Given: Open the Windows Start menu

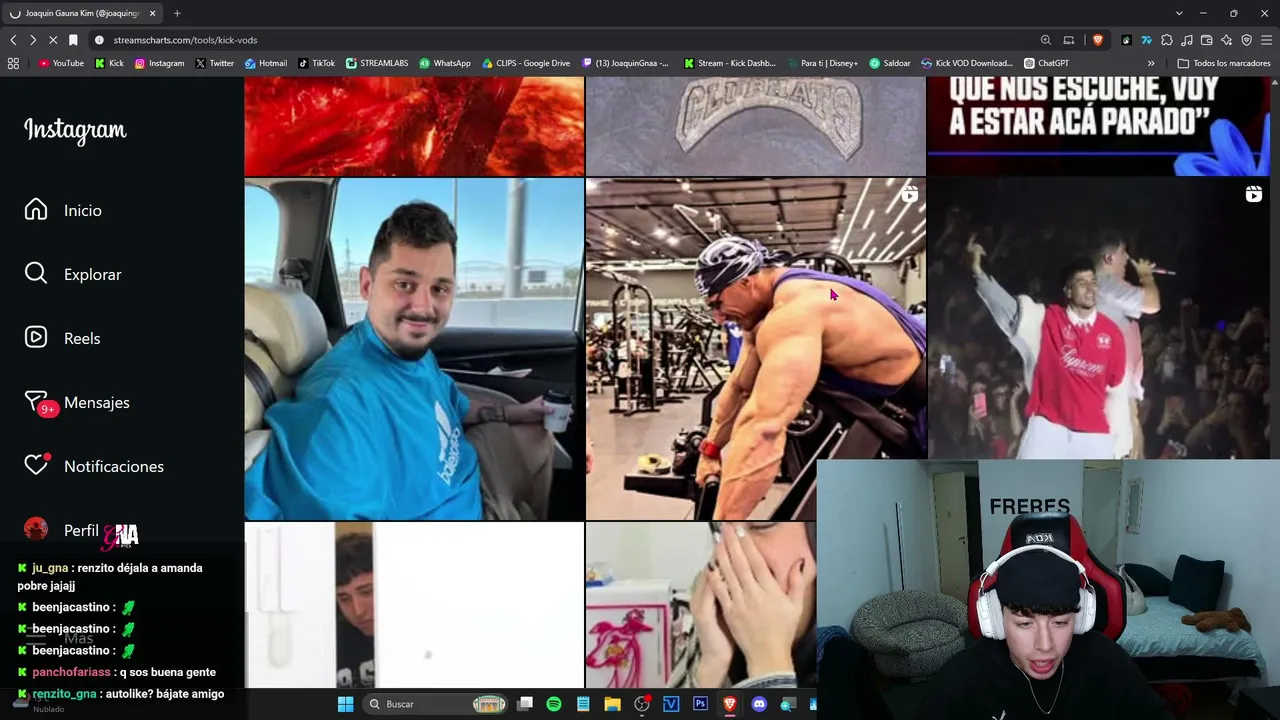Looking at the screenshot, I should pyautogui.click(x=345, y=704).
